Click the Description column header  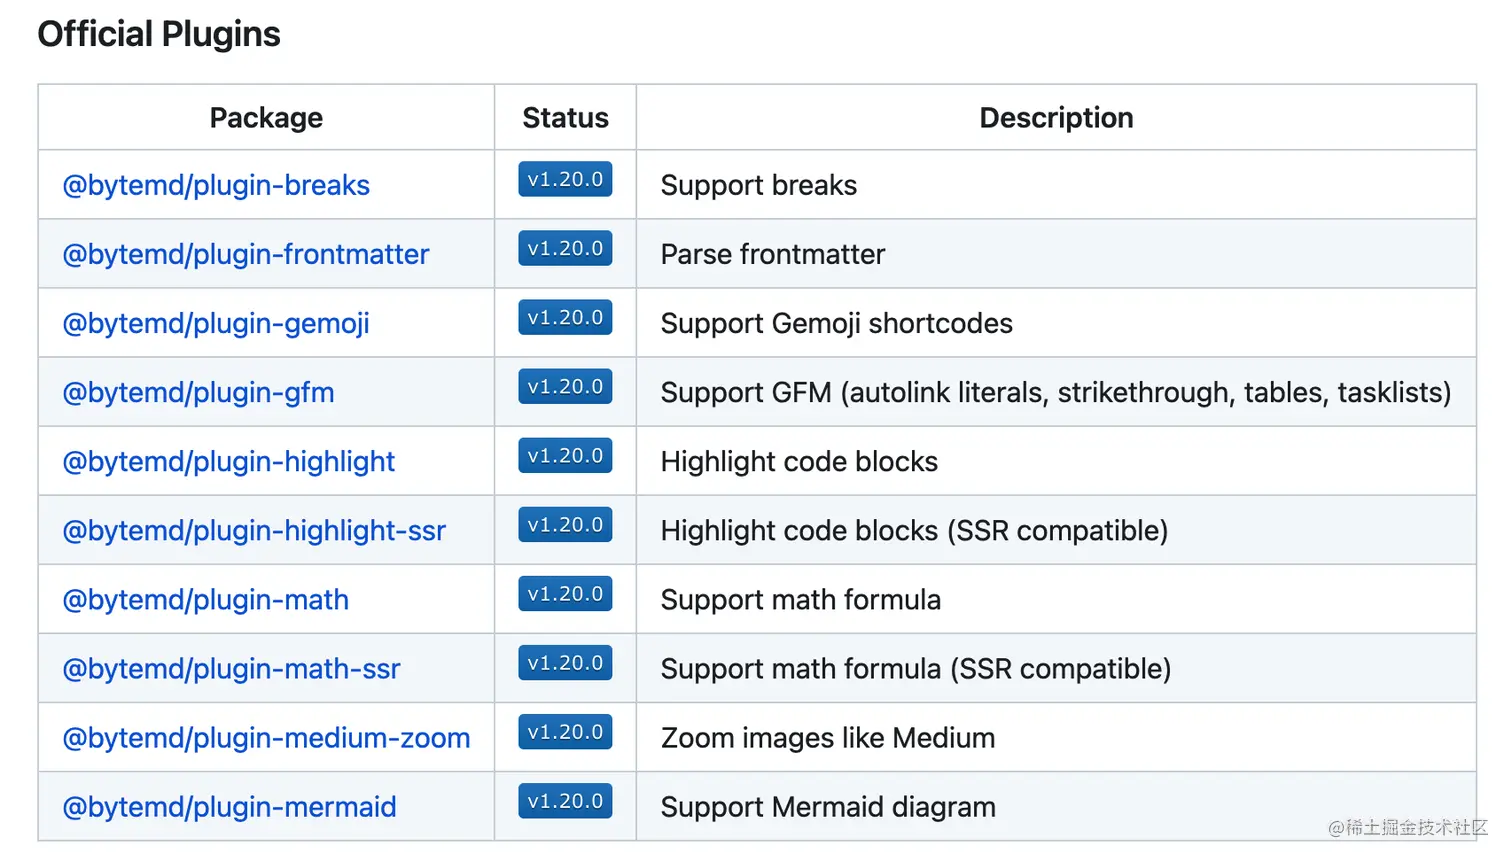coord(1056,118)
